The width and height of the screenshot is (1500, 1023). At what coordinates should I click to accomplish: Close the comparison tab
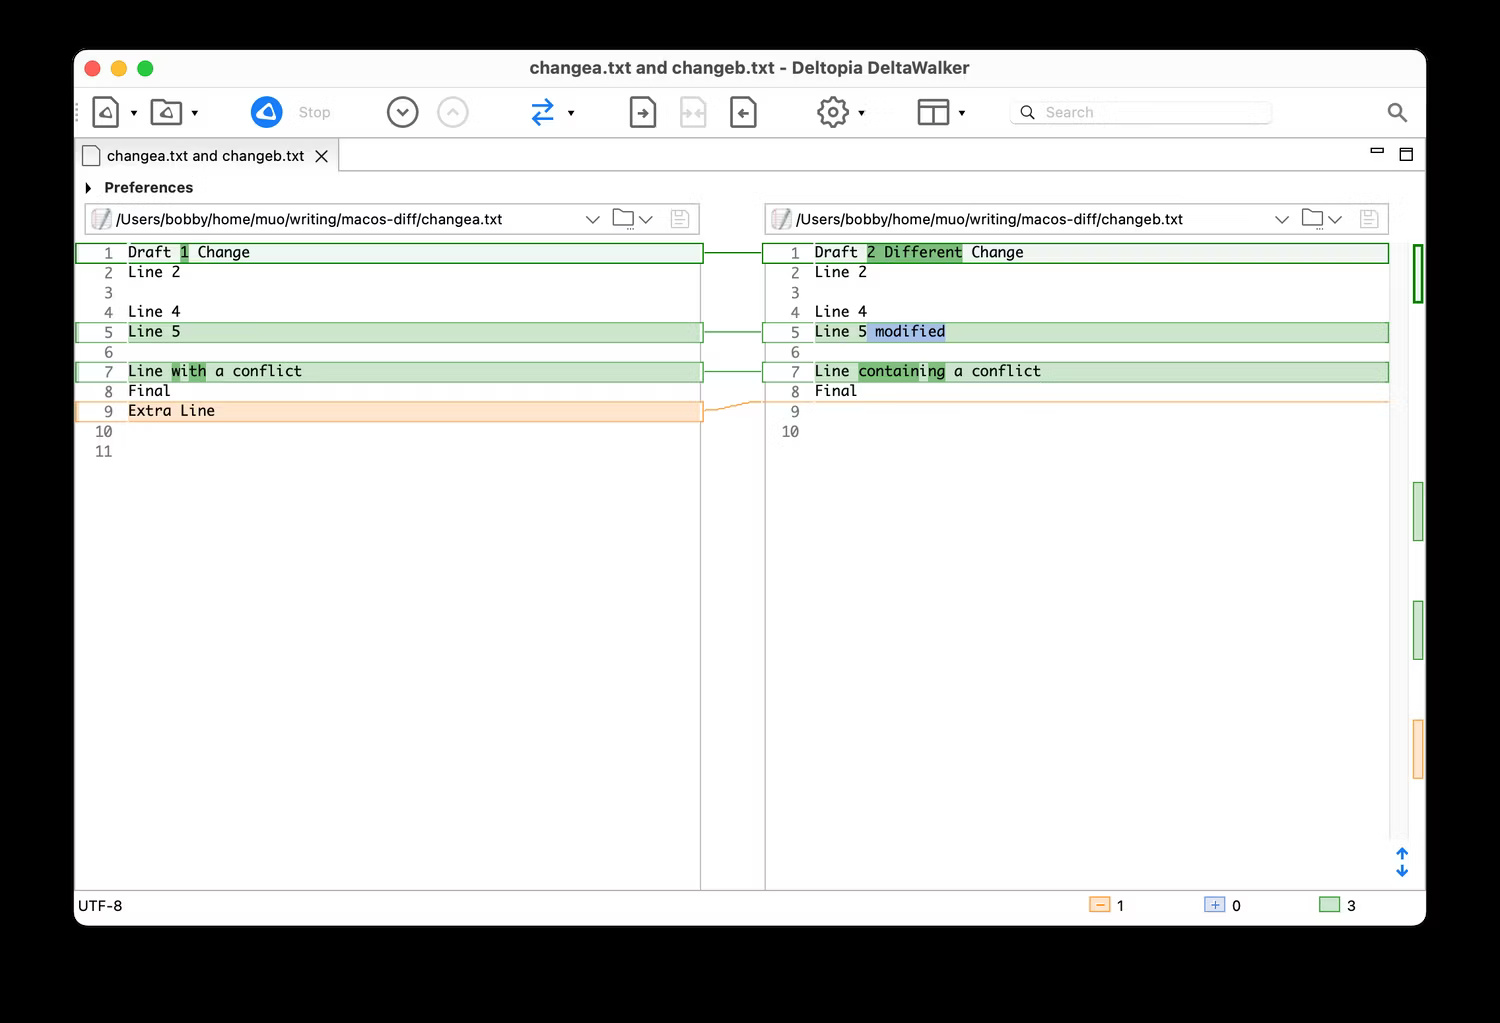[321, 156]
